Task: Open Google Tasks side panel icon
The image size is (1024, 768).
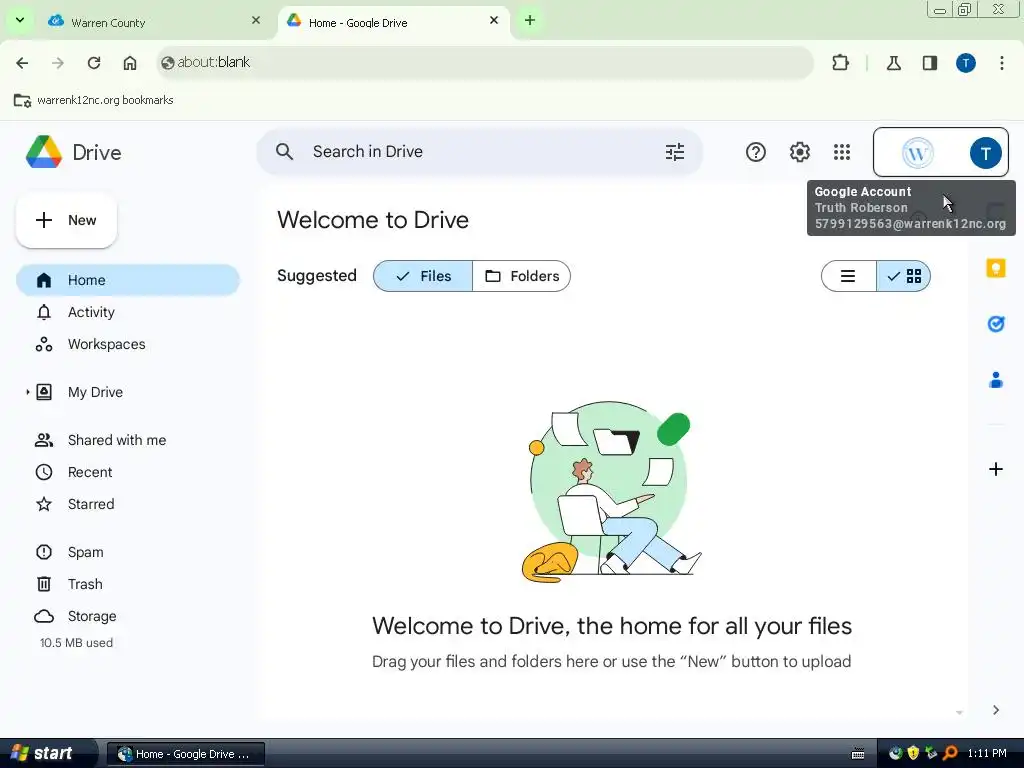Action: coord(996,324)
